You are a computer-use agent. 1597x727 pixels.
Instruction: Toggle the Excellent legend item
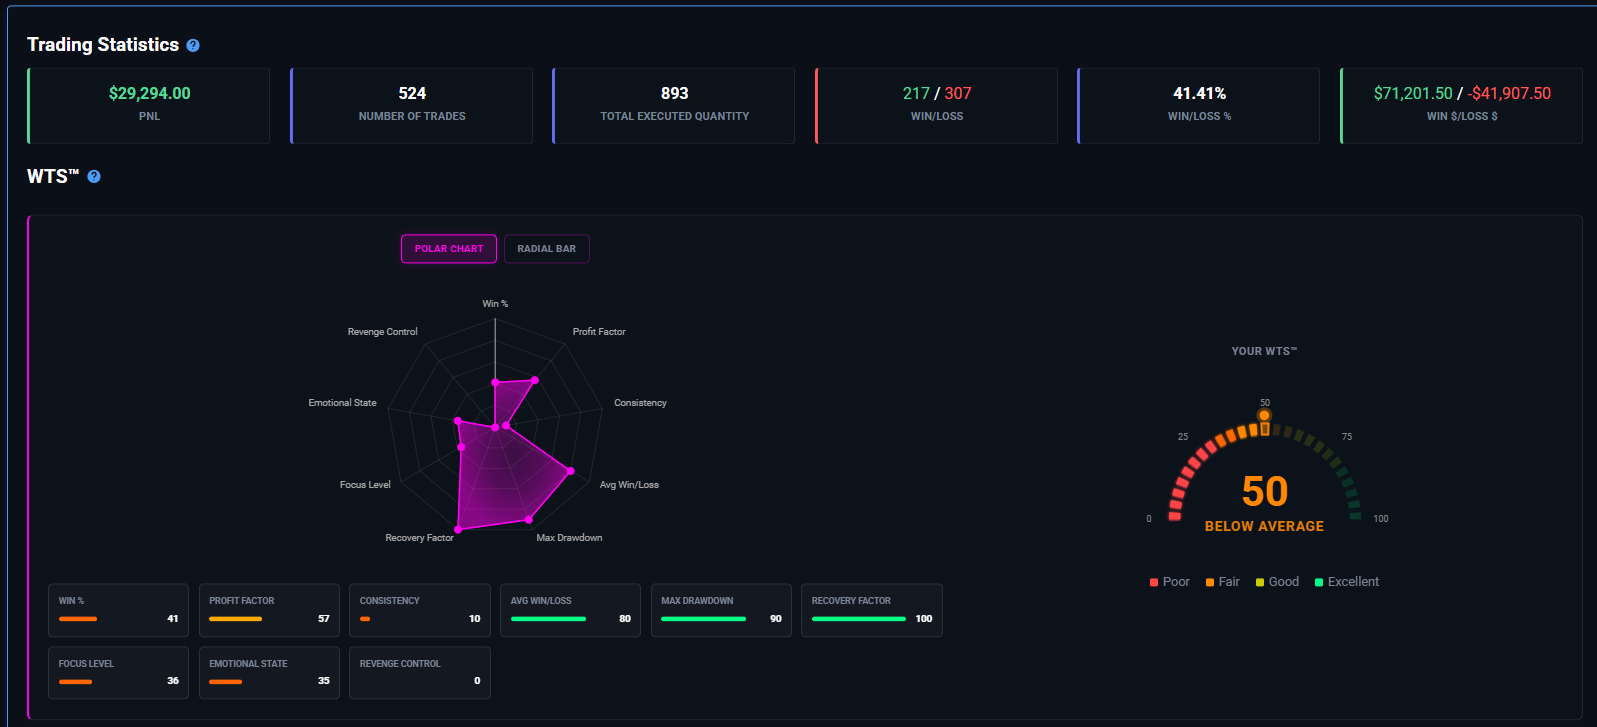click(x=1346, y=582)
